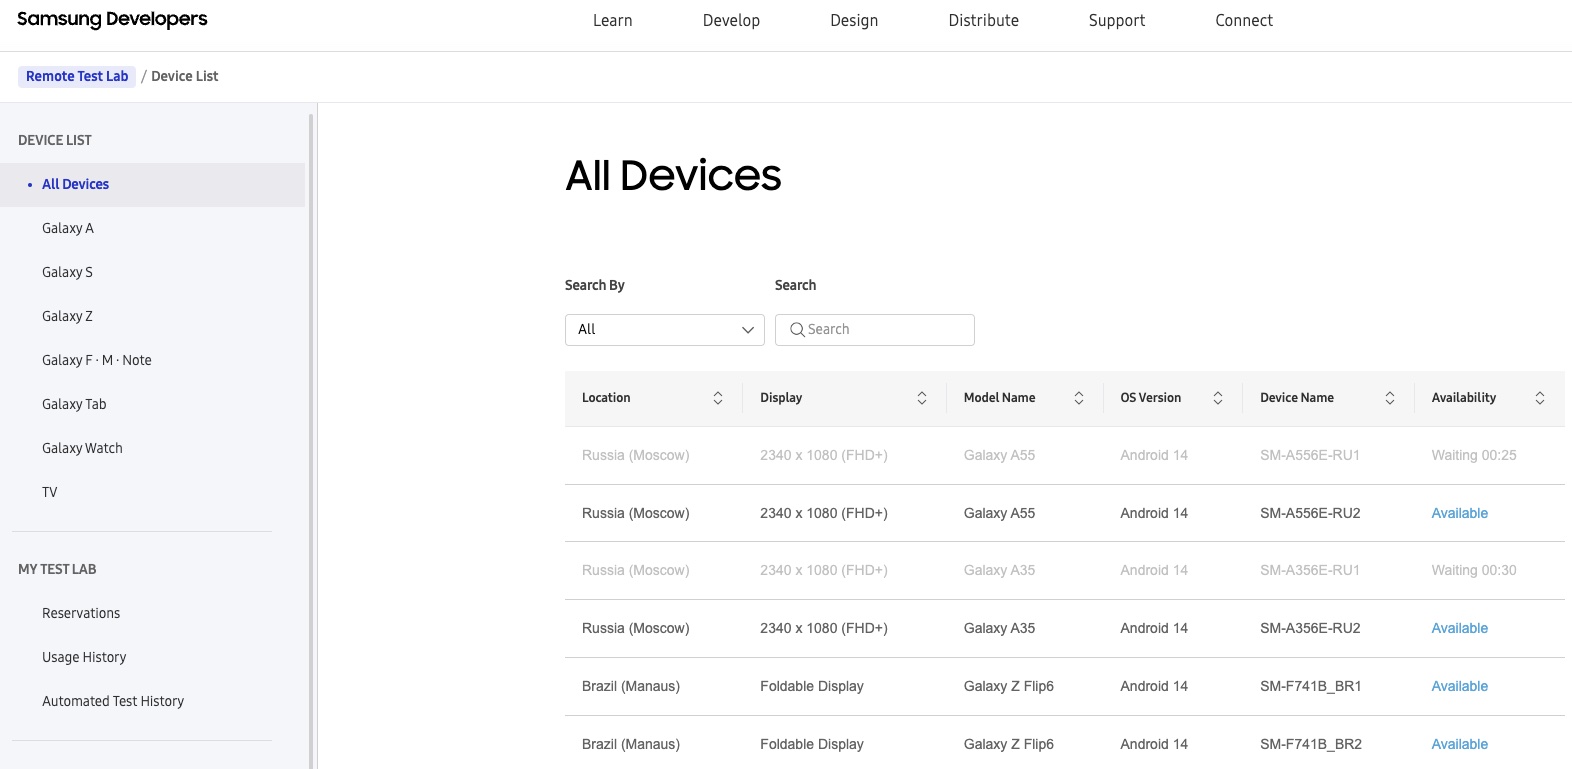Screen dimensions: 1572x769
Task: Click Available for SM-A556E-RU2
Action: pos(1459,514)
